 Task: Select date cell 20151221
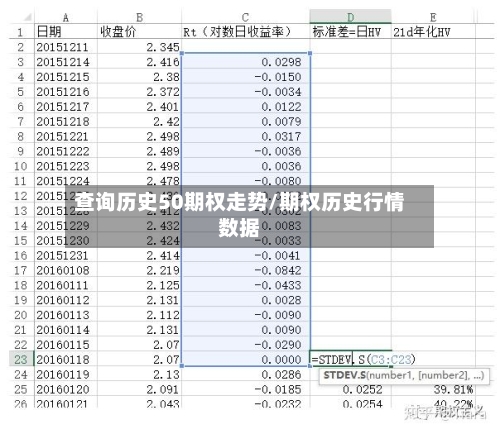coord(66,136)
